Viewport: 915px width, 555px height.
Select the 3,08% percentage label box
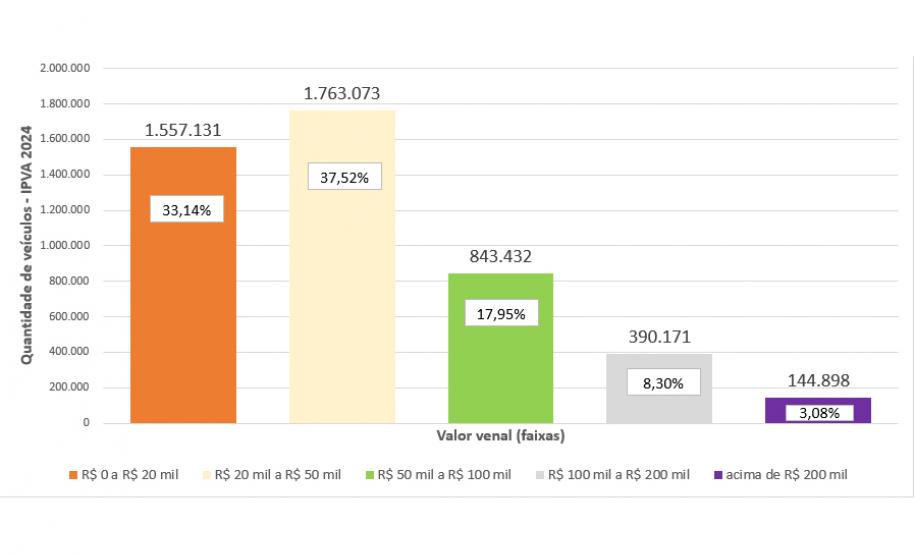[819, 412]
